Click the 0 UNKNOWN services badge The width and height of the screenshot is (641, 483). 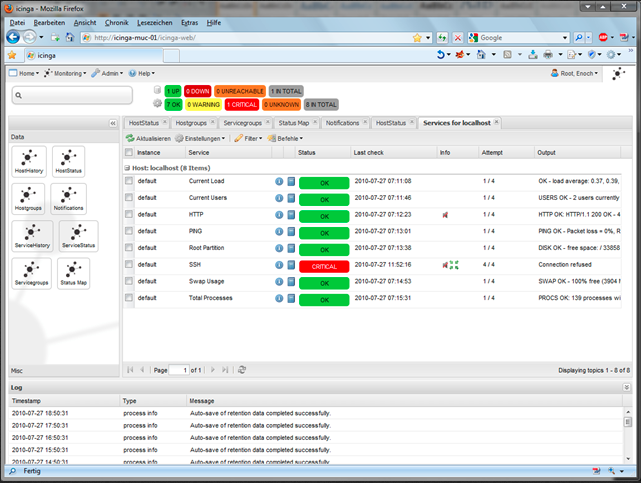click(x=282, y=105)
